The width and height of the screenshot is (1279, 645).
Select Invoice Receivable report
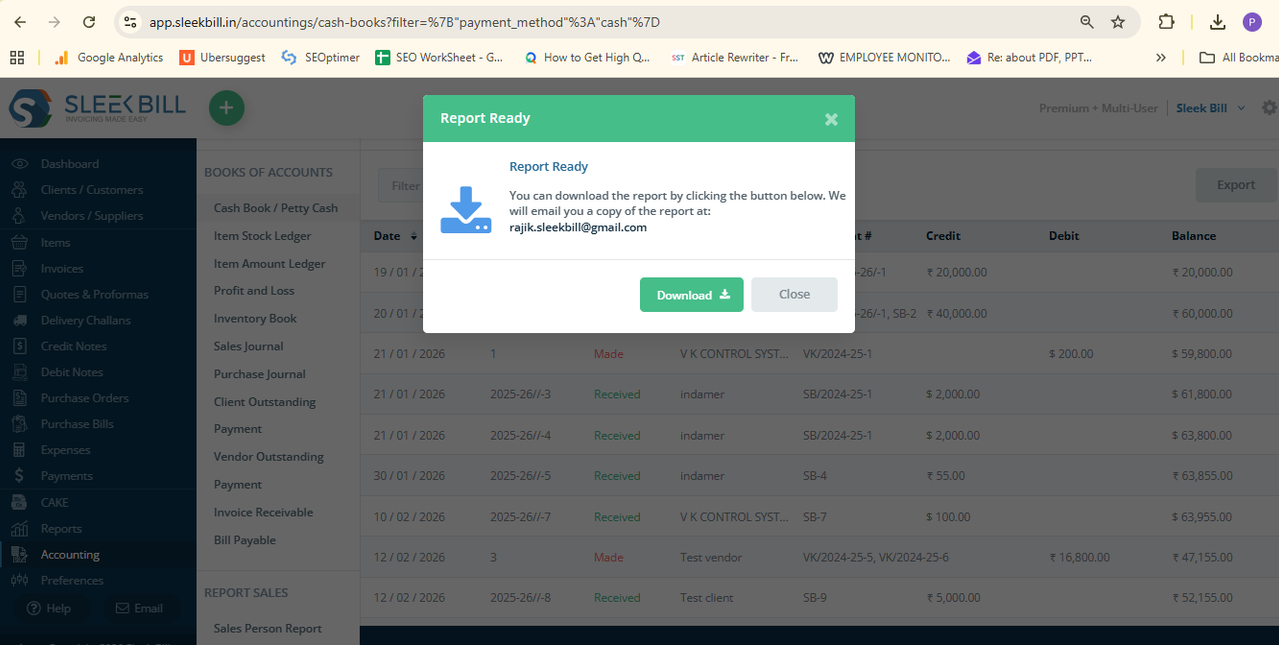pos(263,512)
